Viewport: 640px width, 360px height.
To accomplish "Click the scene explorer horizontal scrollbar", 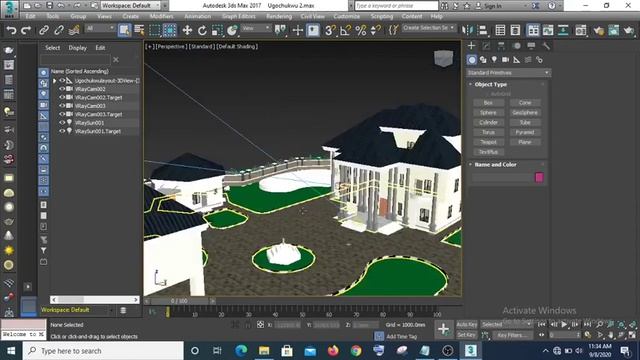I will pos(94,300).
